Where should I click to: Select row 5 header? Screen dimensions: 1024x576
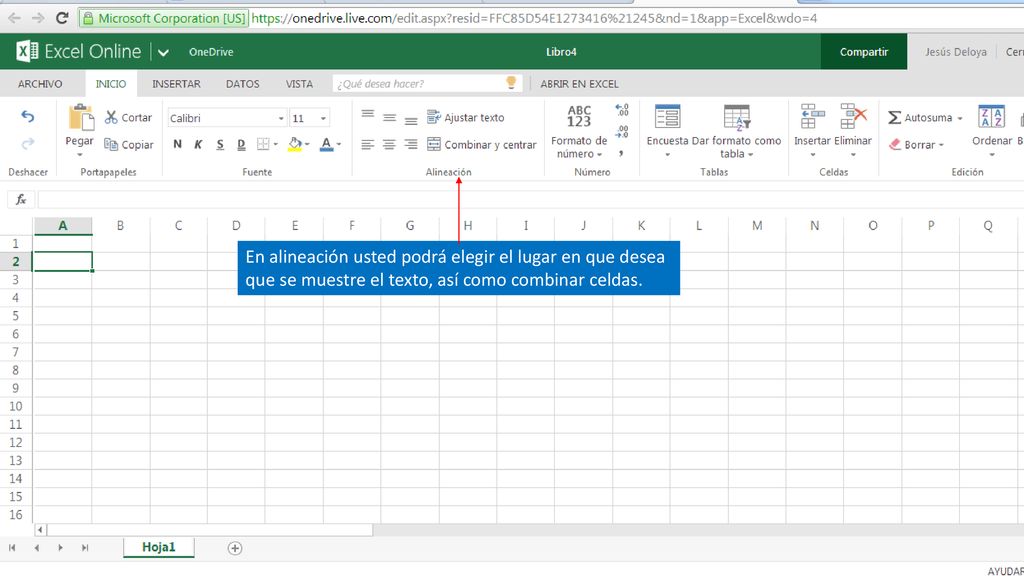tap(16, 316)
